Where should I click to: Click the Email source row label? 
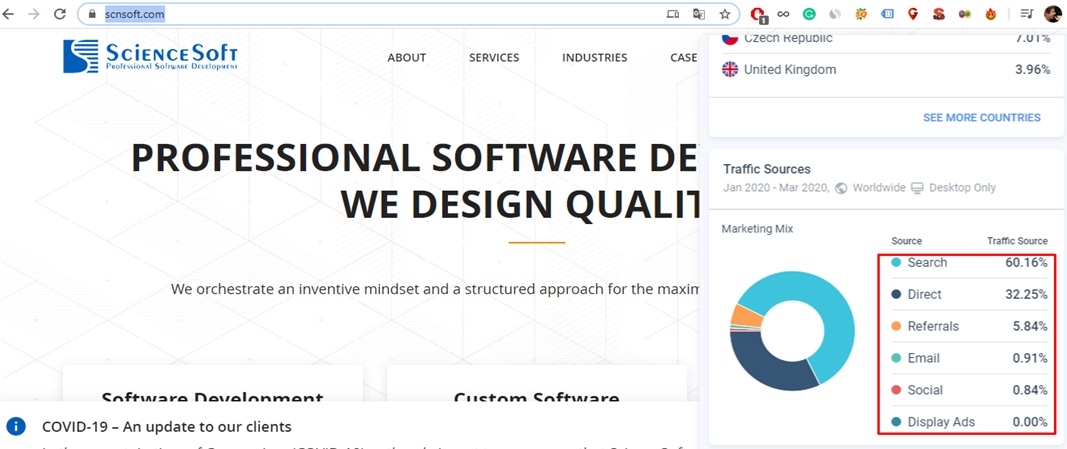point(923,359)
